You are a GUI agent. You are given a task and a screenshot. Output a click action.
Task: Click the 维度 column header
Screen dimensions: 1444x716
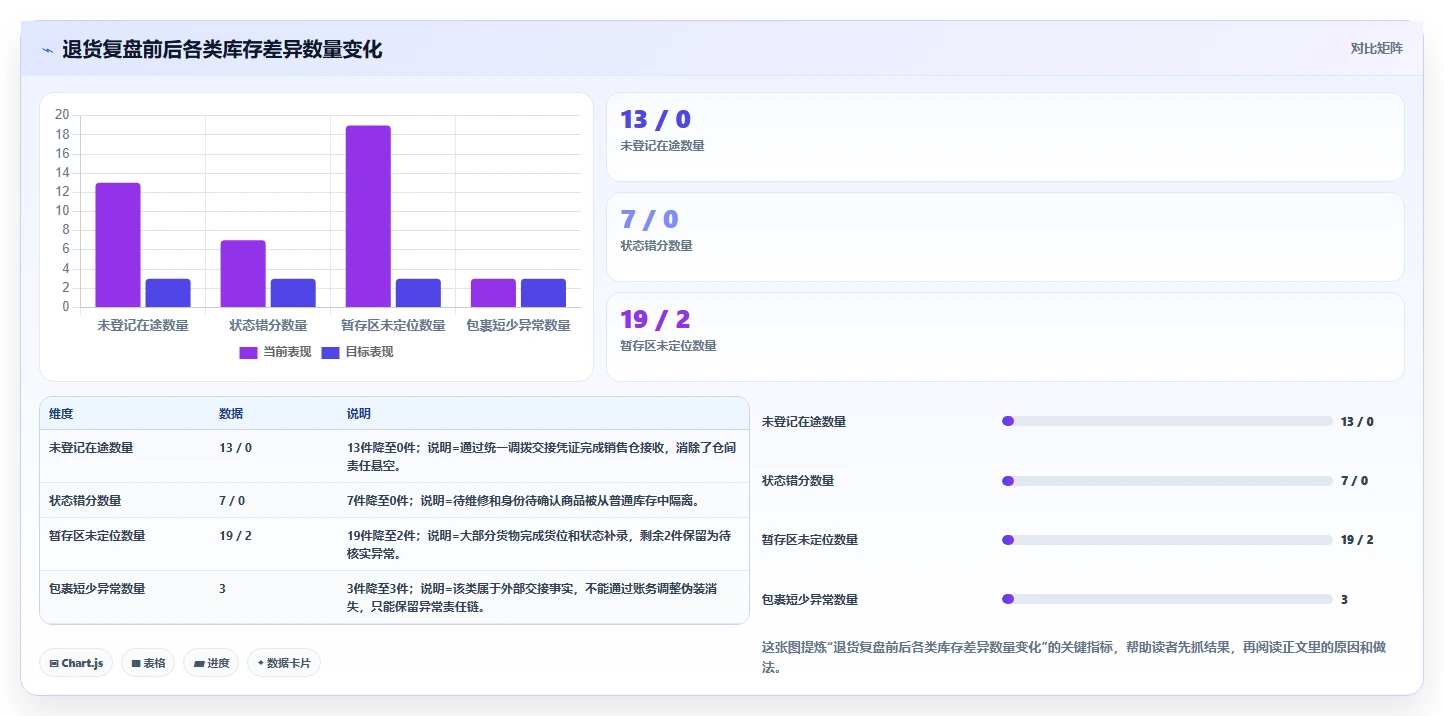click(61, 414)
